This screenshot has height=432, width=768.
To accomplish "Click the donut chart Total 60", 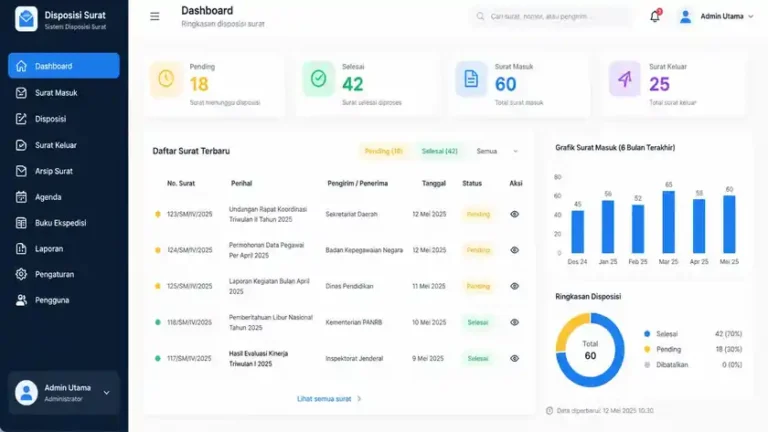I will (590, 350).
